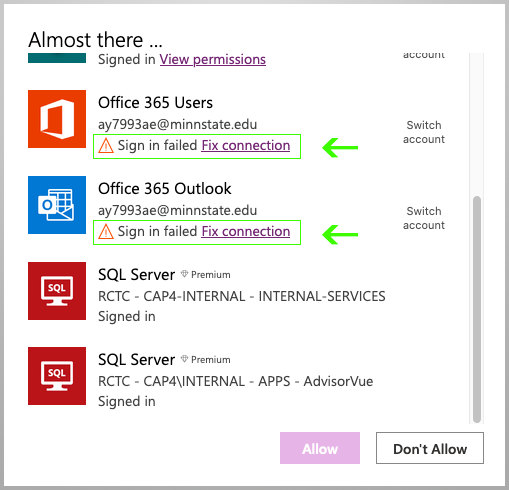The width and height of the screenshot is (509, 490).
Task: Click the Office 365 Outlook icon
Action: pos(57,205)
